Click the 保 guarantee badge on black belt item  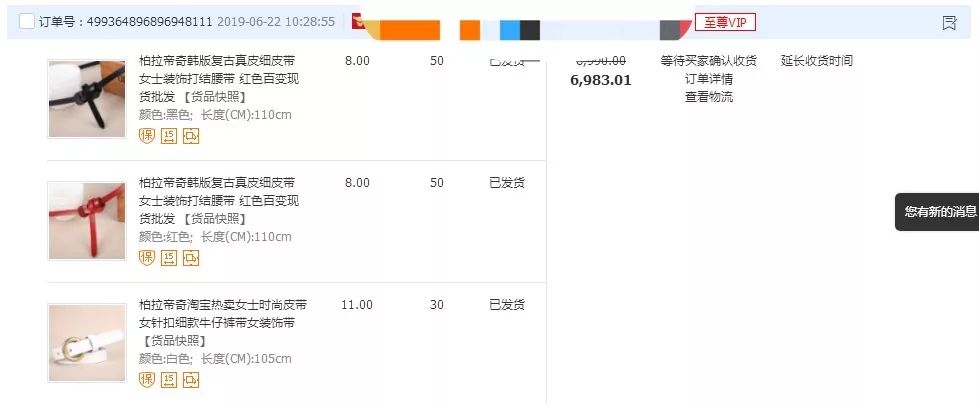(x=147, y=135)
